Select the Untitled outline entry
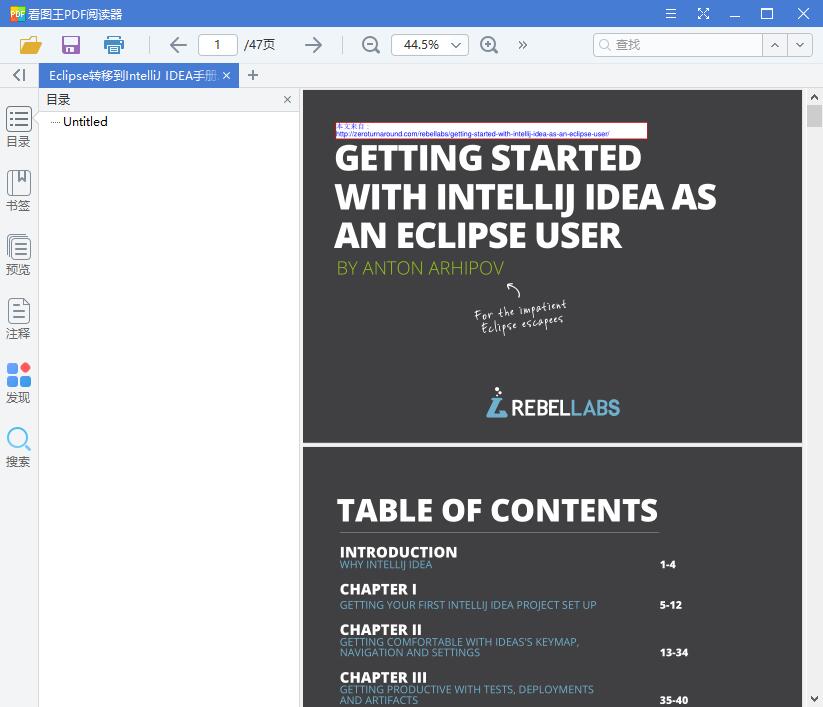This screenshot has height=707, width=823. pos(85,122)
